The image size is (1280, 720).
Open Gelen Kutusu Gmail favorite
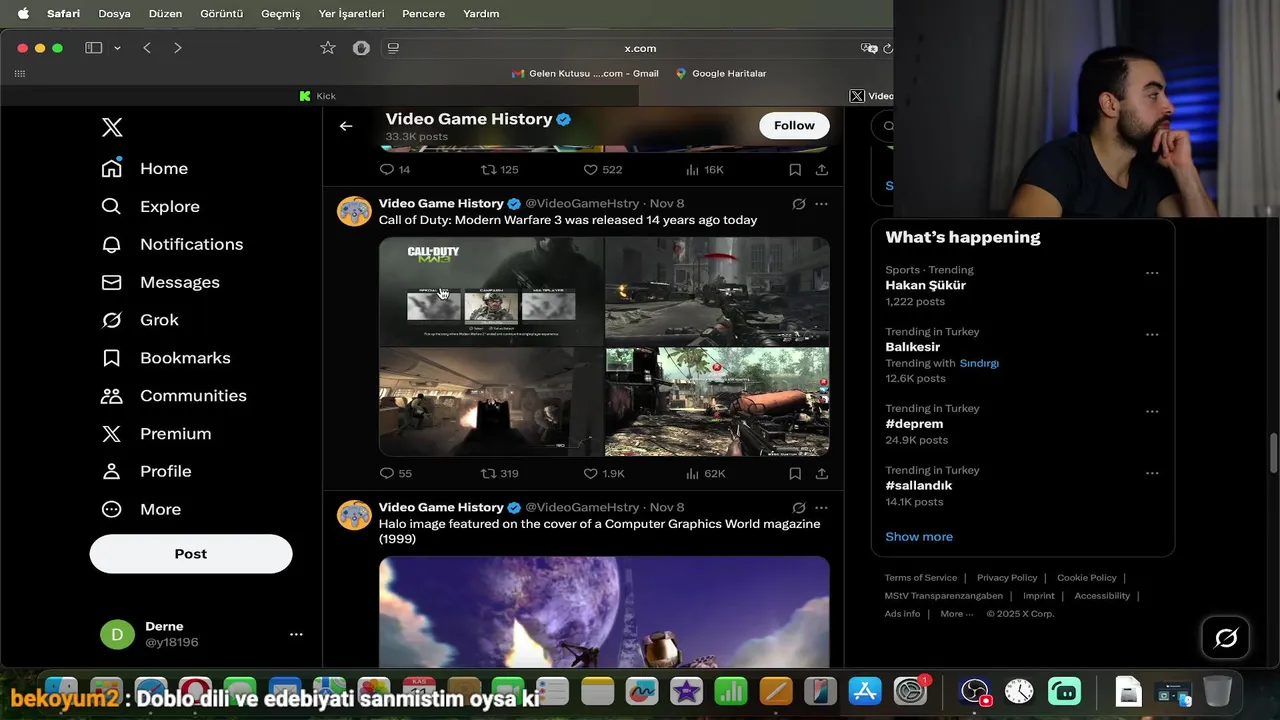click(585, 73)
